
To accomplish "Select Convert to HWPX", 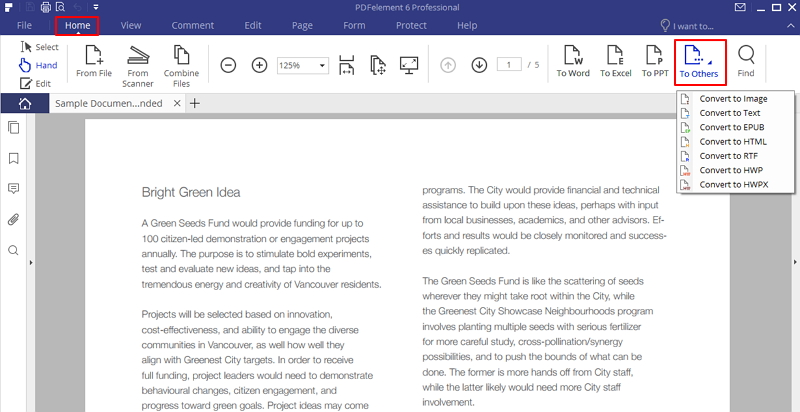I will 735,185.
